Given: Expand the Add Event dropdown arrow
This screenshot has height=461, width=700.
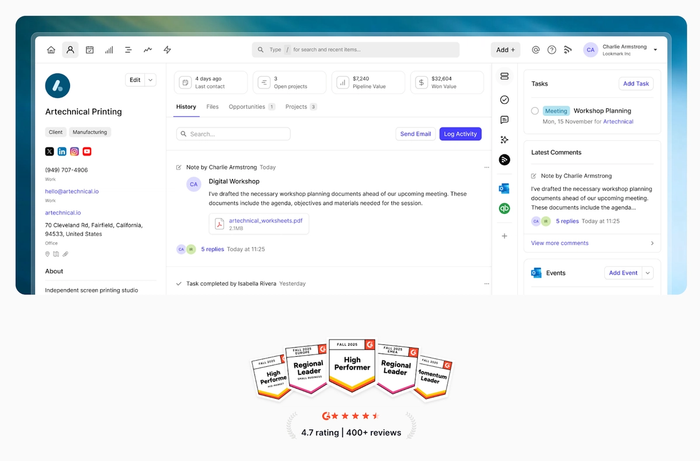Looking at the screenshot, I should (x=648, y=273).
